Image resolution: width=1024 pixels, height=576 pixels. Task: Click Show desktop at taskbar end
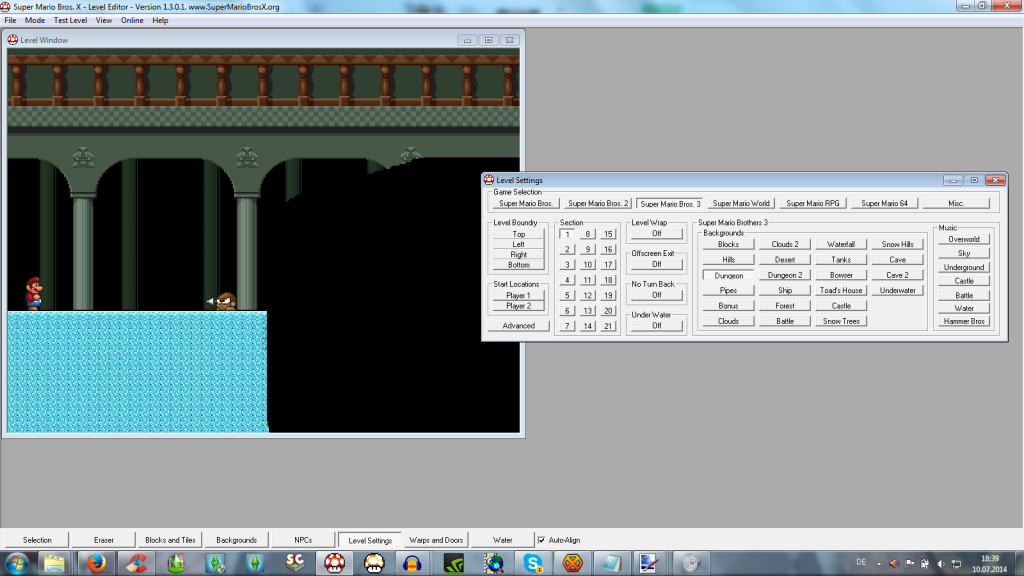click(x=1019, y=563)
